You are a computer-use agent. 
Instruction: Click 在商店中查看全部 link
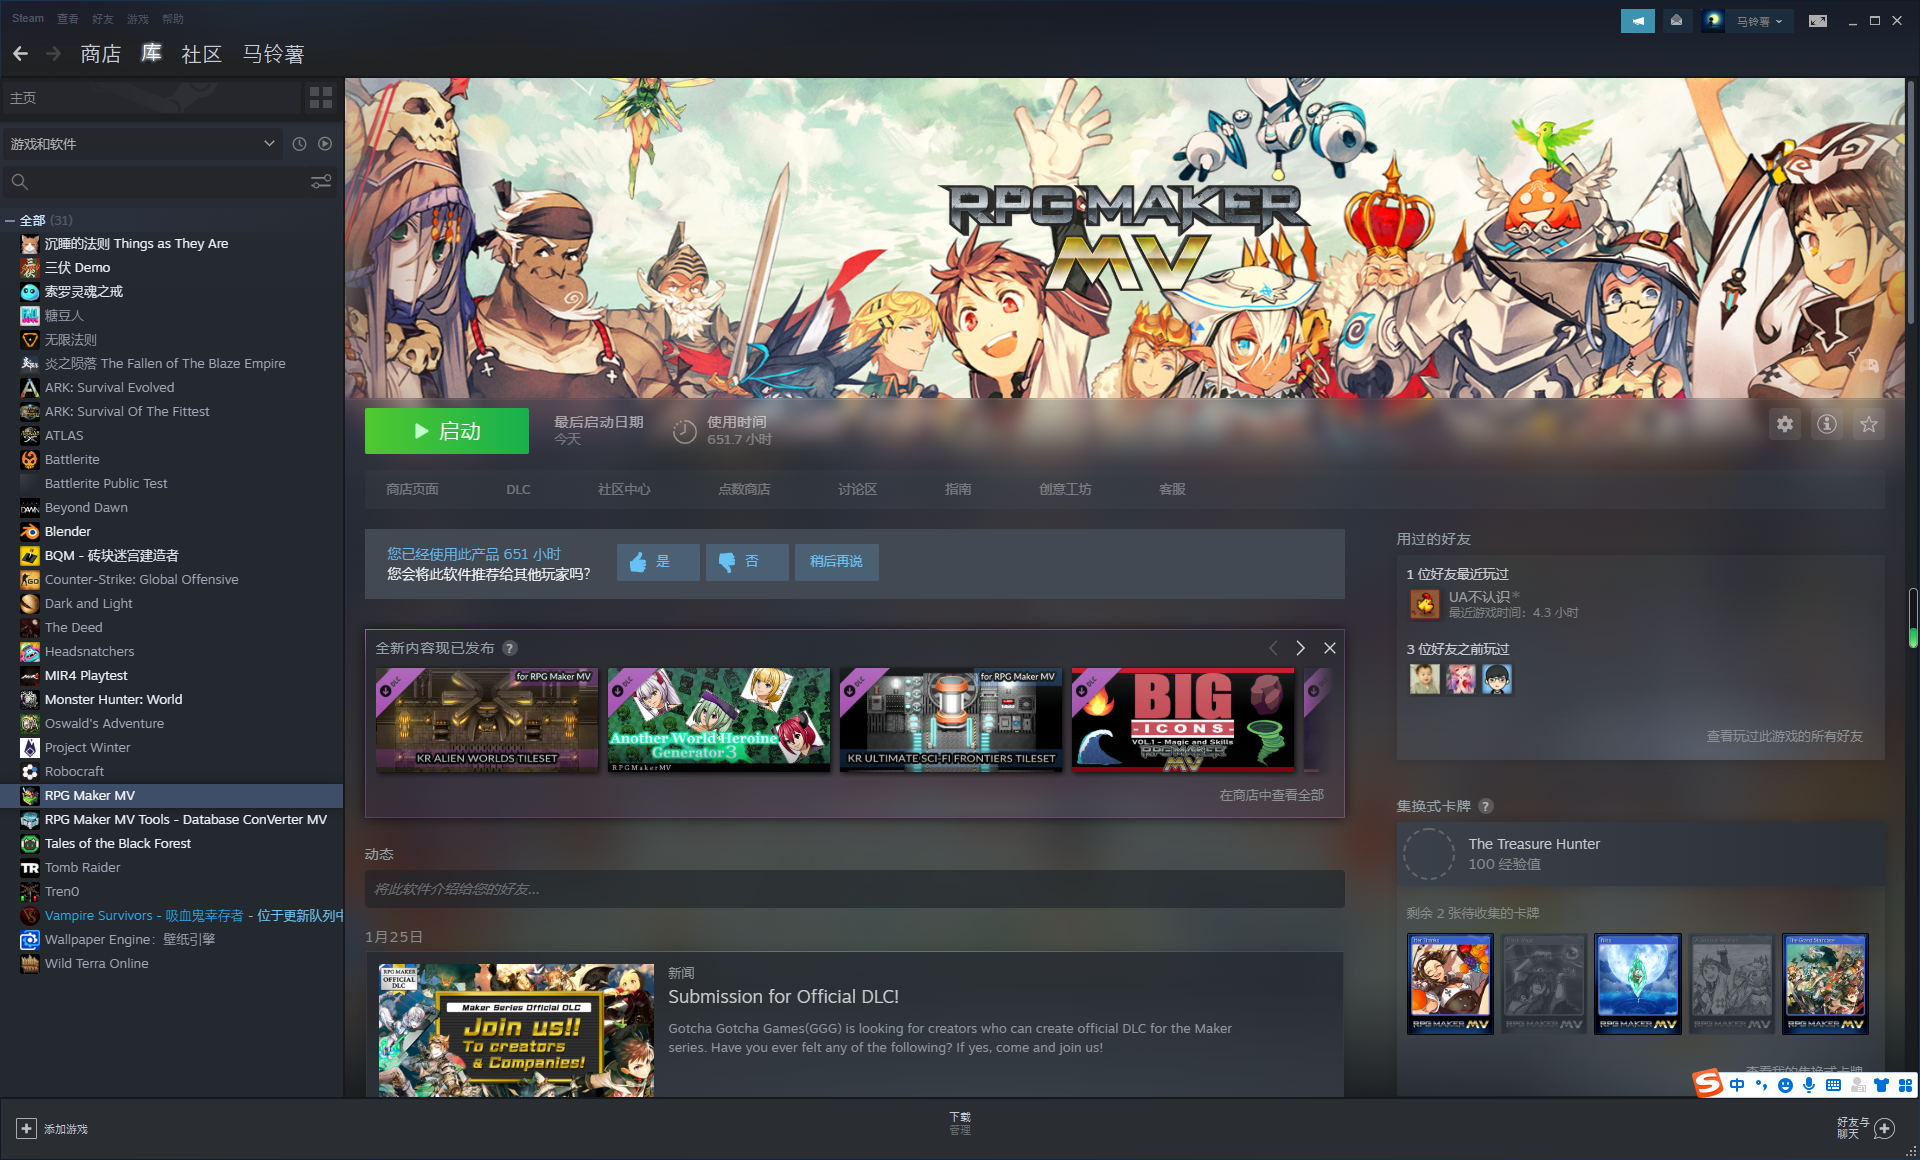pyautogui.click(x=1271, y=796)
